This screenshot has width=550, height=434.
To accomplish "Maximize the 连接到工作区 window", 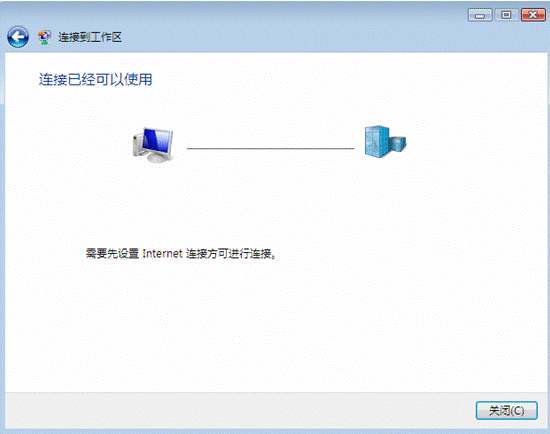I will 506,15.
